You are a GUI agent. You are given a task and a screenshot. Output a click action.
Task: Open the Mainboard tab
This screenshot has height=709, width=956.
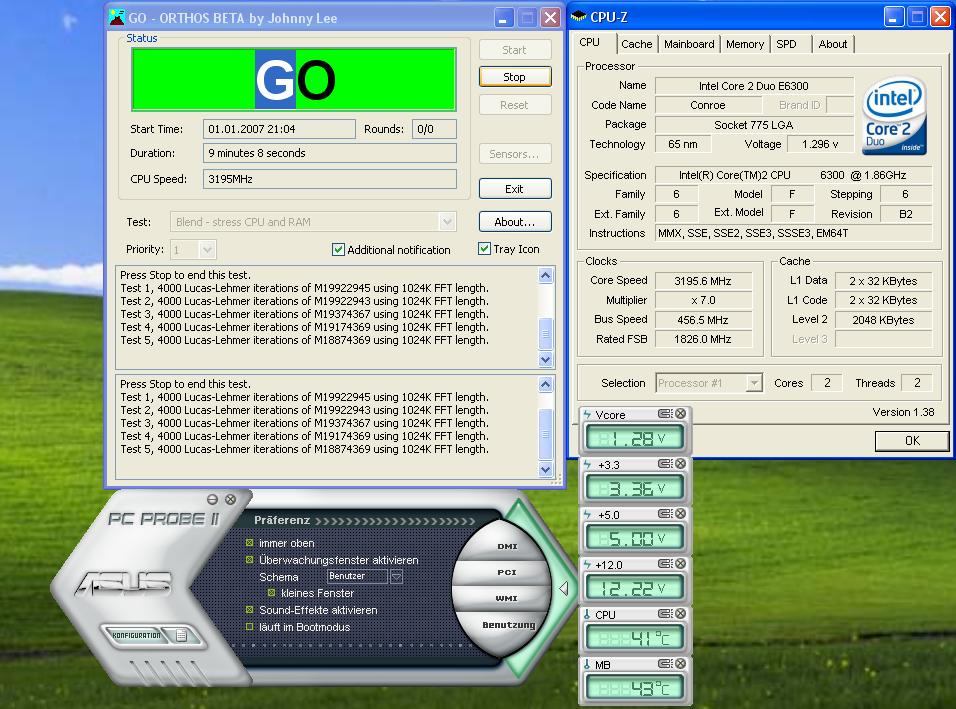(x=689, y=44)
